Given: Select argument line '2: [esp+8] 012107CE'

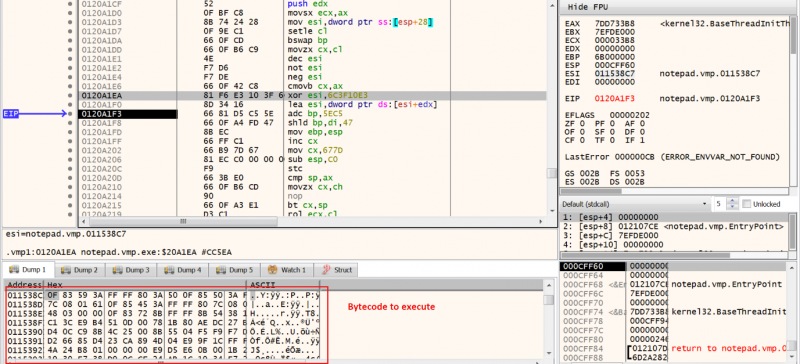Looking at the screenshot, I should 673,226.
